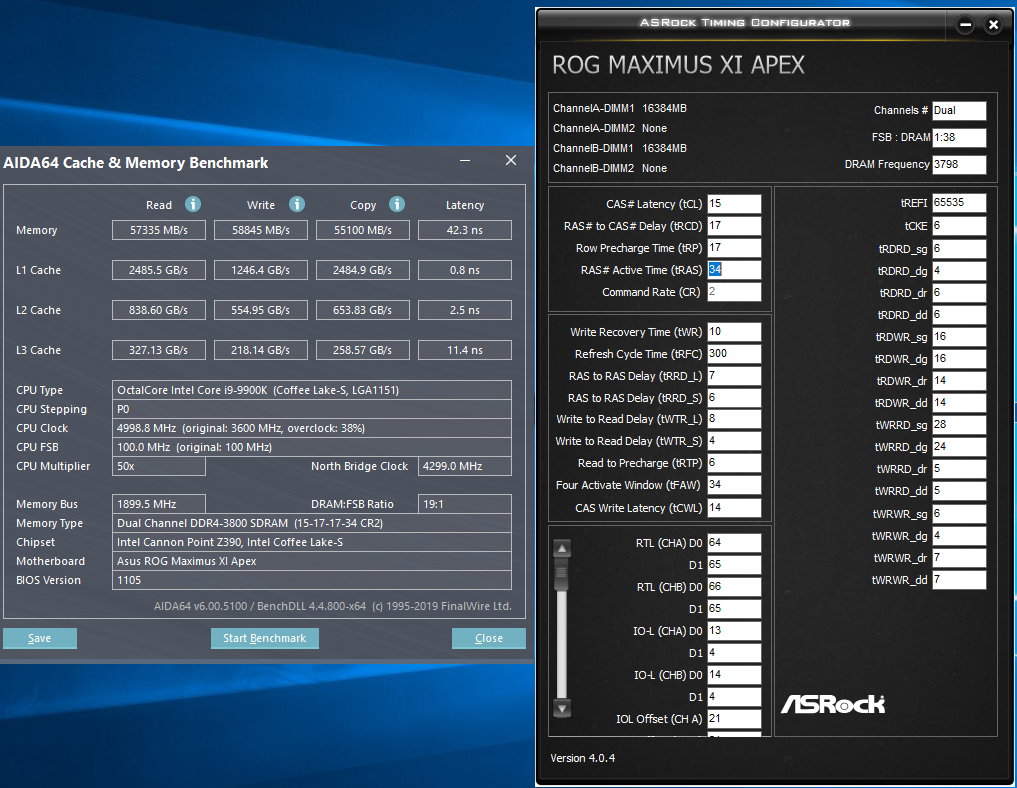1017x788 pixels.
Task: Click Memory Latency value 42.3 ns
Action: click(465, 230)
